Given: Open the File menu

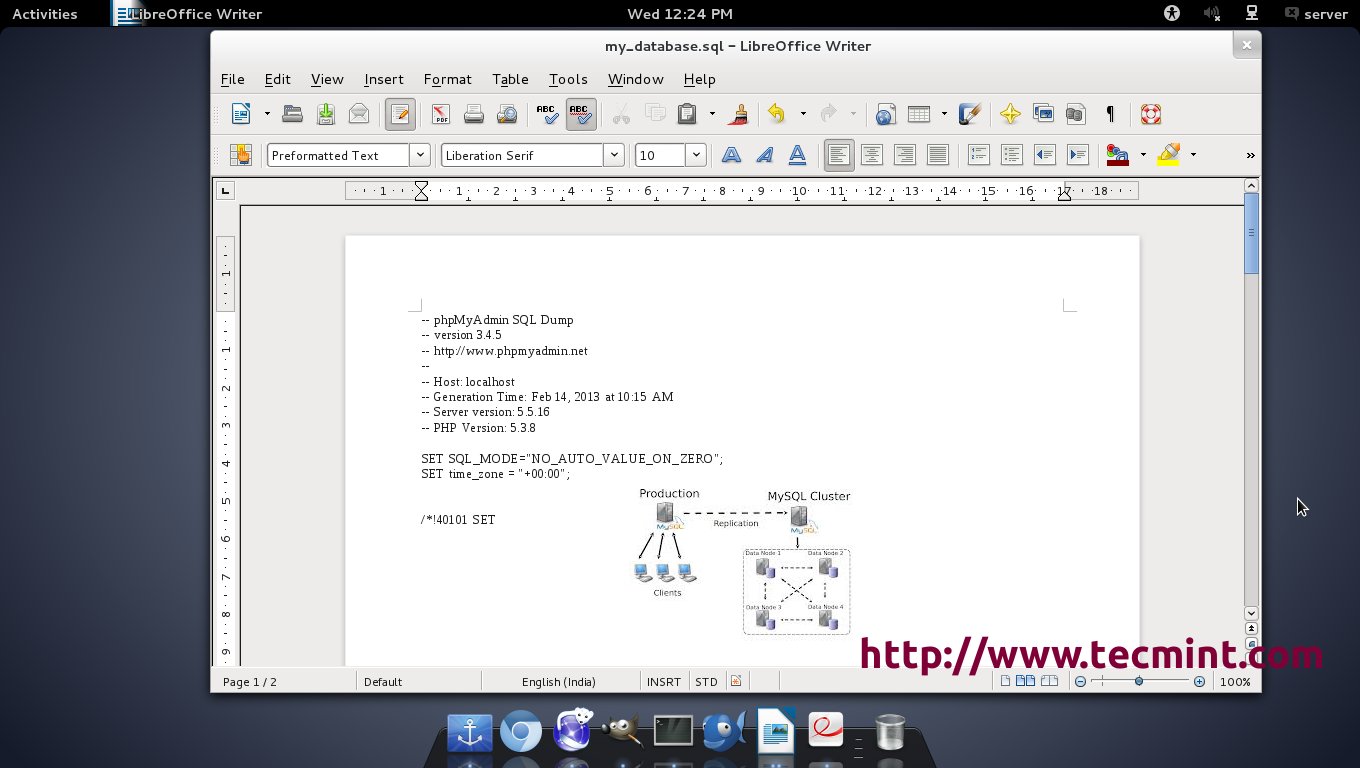Looking at the screenshot, I should tap(232, 79).
